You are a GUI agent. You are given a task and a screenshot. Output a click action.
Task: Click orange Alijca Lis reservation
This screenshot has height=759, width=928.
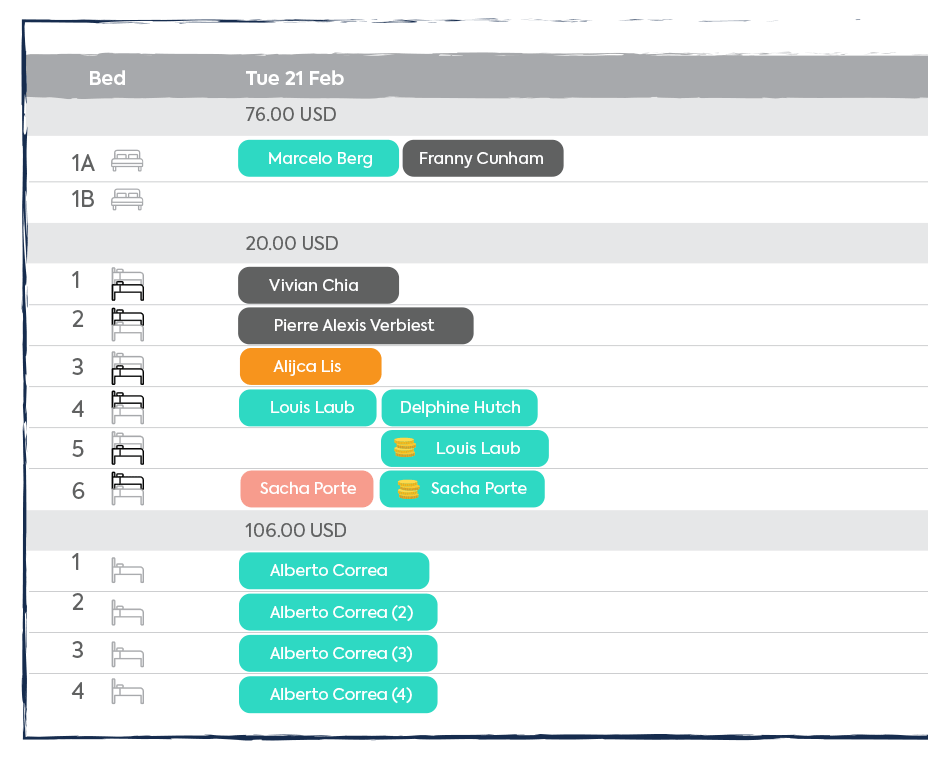[x=310, y=367]
